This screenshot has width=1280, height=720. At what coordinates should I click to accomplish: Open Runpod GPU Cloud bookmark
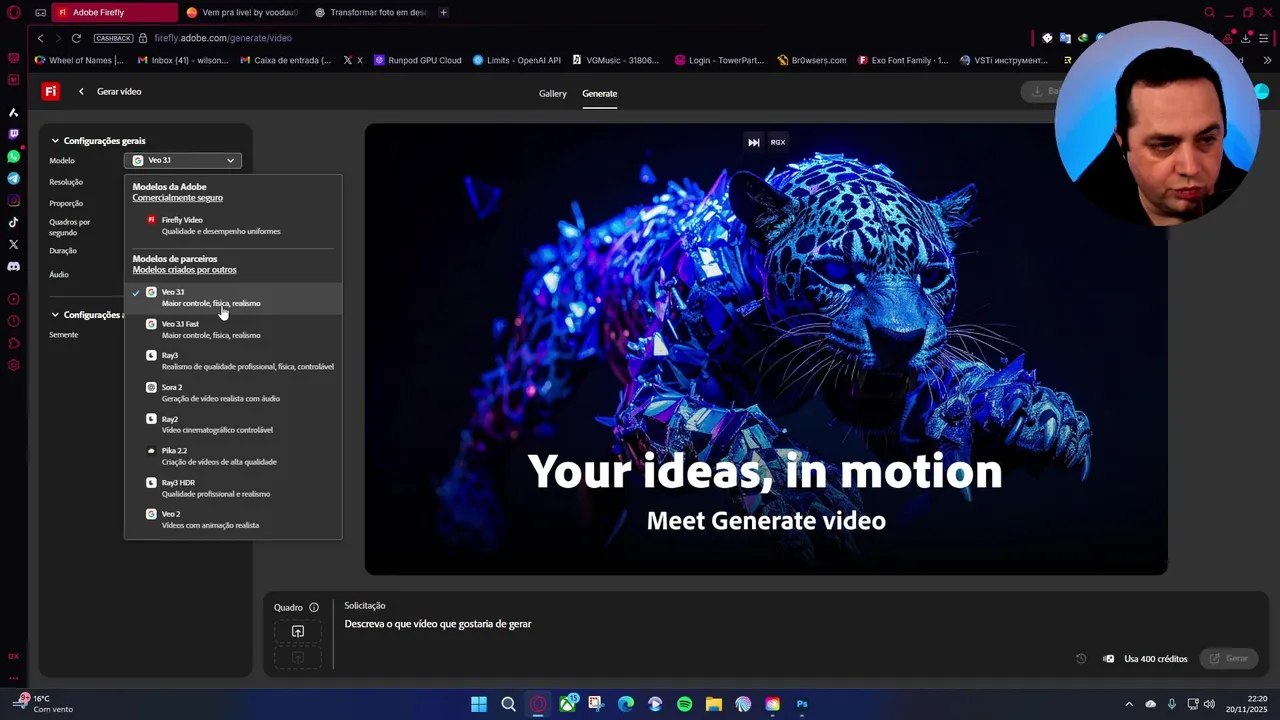click(x=418, y=60)
